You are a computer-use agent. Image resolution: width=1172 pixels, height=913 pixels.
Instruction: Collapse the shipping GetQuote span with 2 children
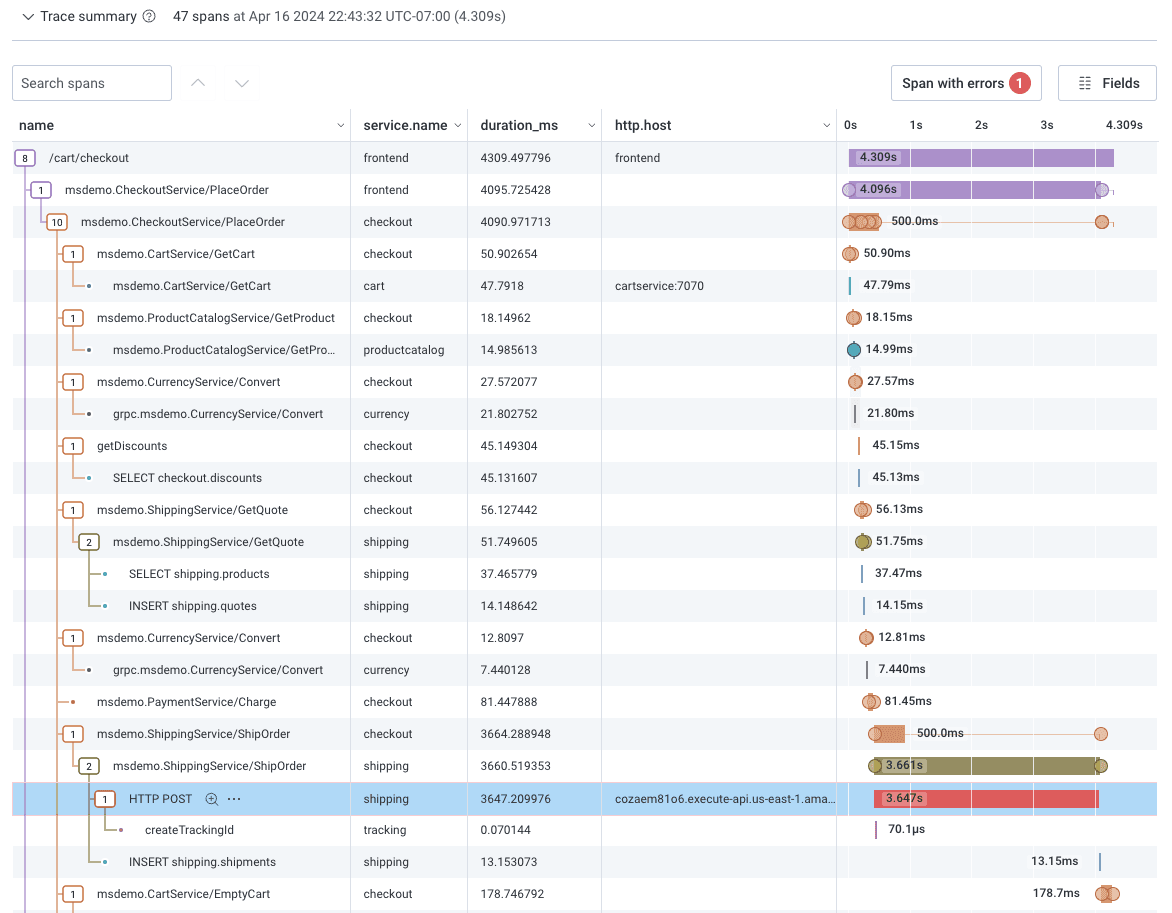point(89,542)
